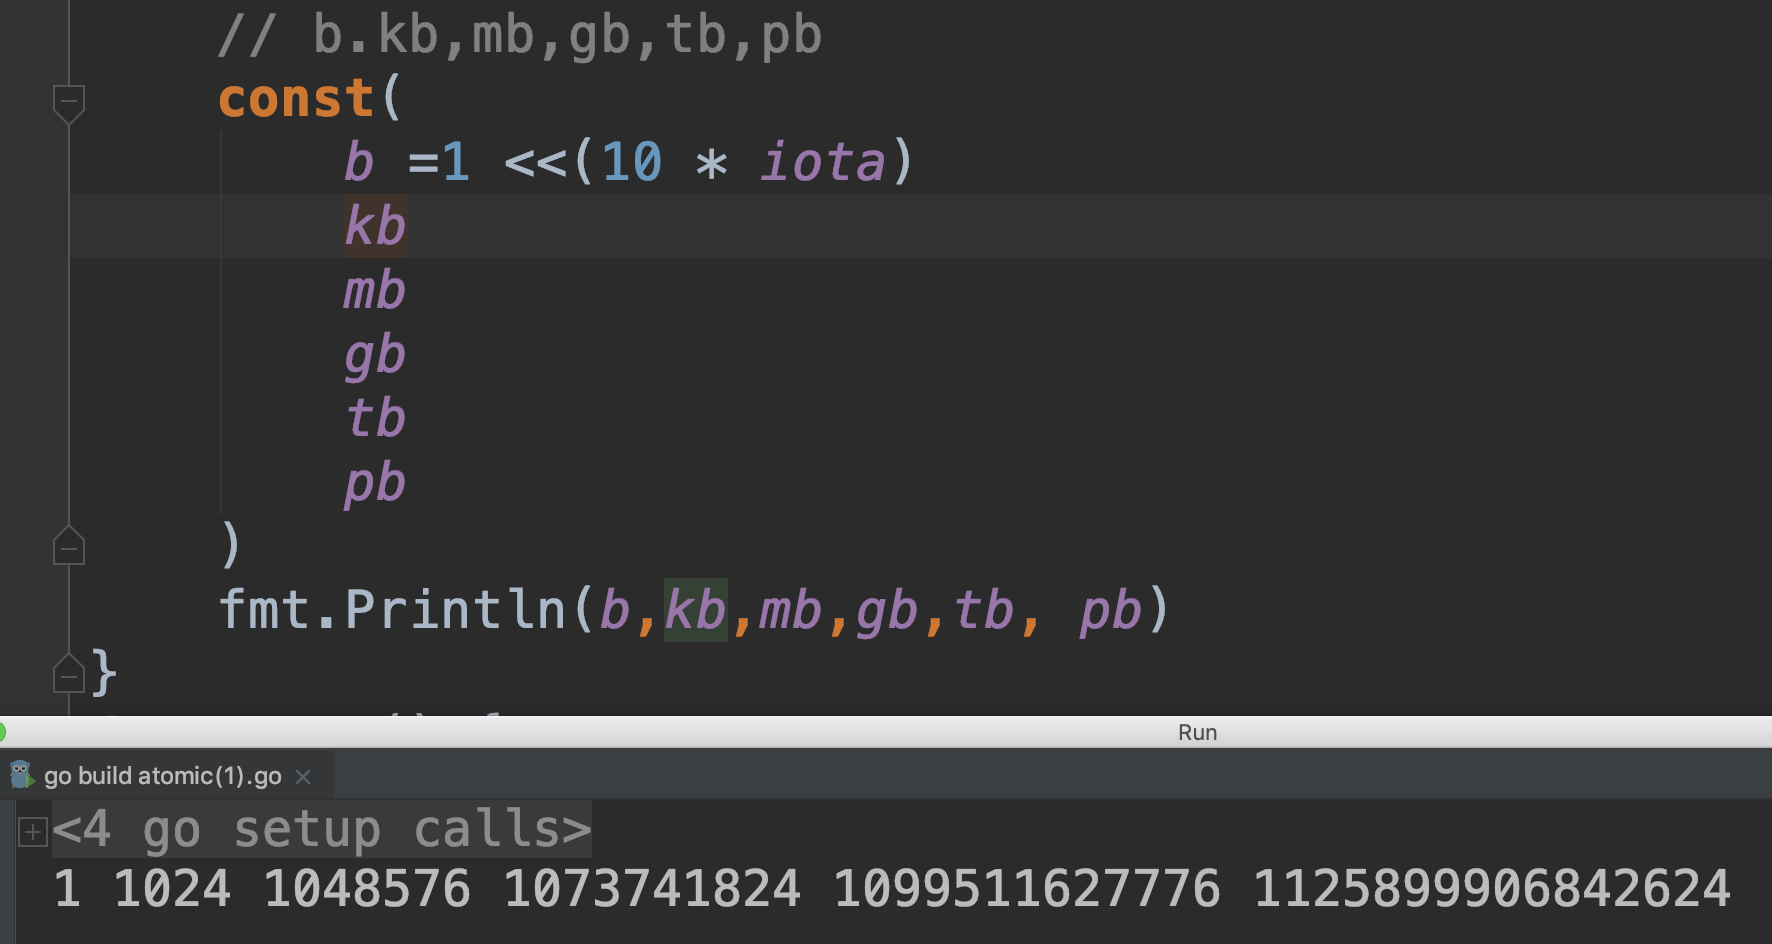Image resolution: width=1772 pixels, height=944 pixels.
Task: Click the output value 1125899906842624
Action: click(x=1492, y=889)
